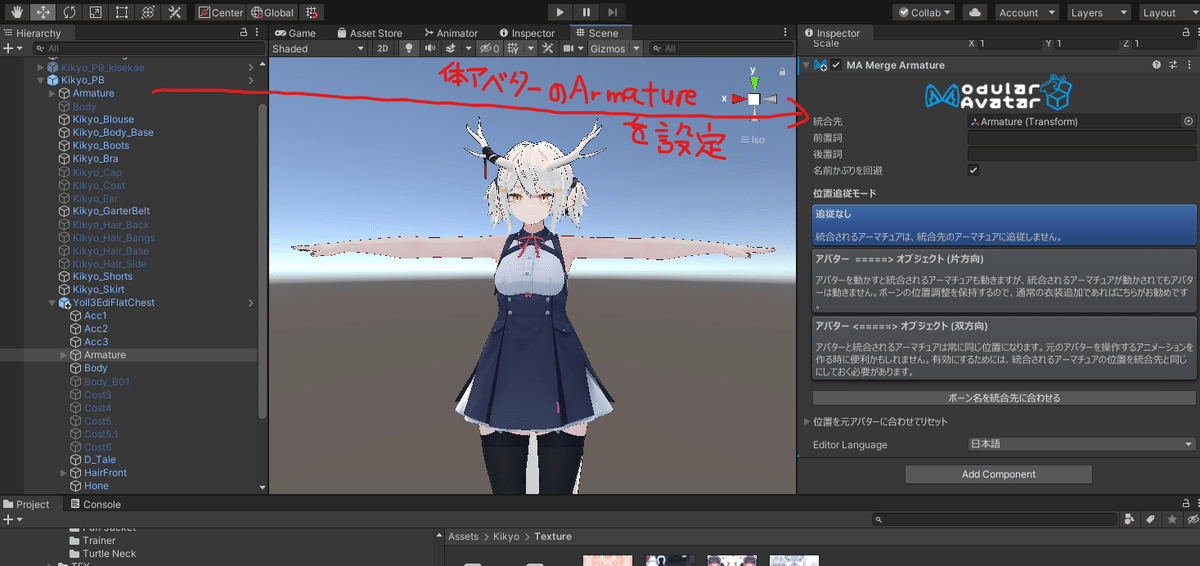
Task: Open the Layers dropdown
Action: tap(1097, 13)
